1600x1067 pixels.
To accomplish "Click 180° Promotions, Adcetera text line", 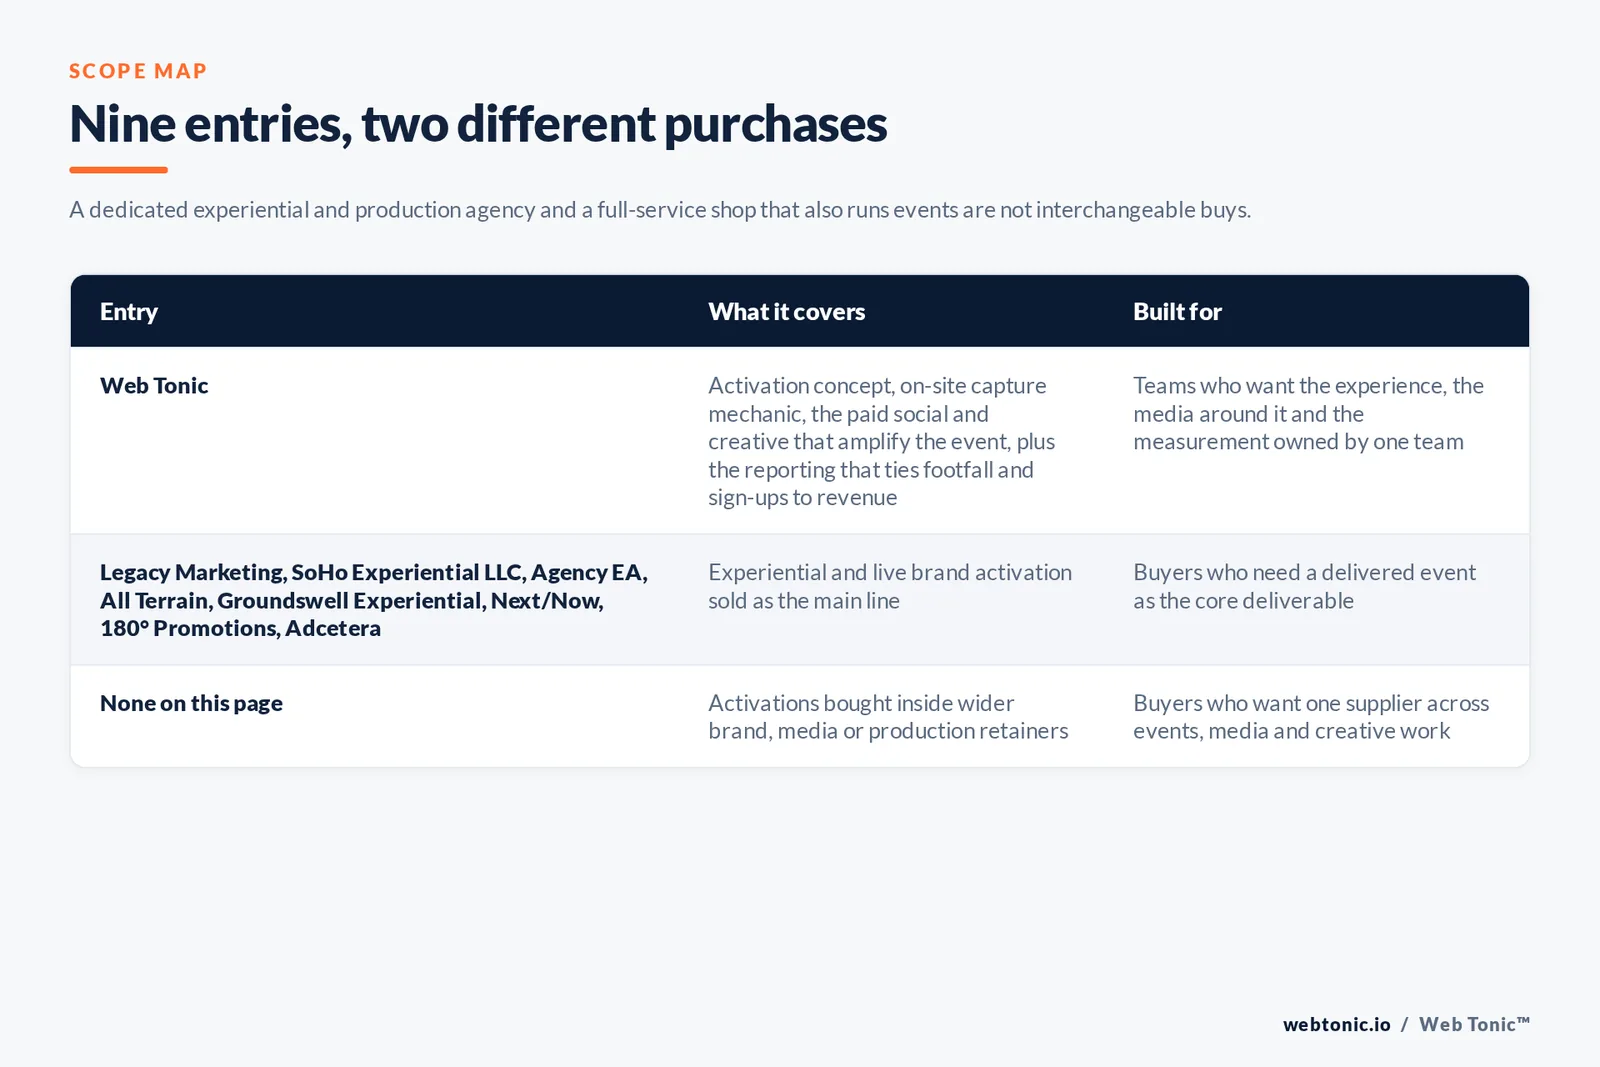I will click(x=240, y=629).
